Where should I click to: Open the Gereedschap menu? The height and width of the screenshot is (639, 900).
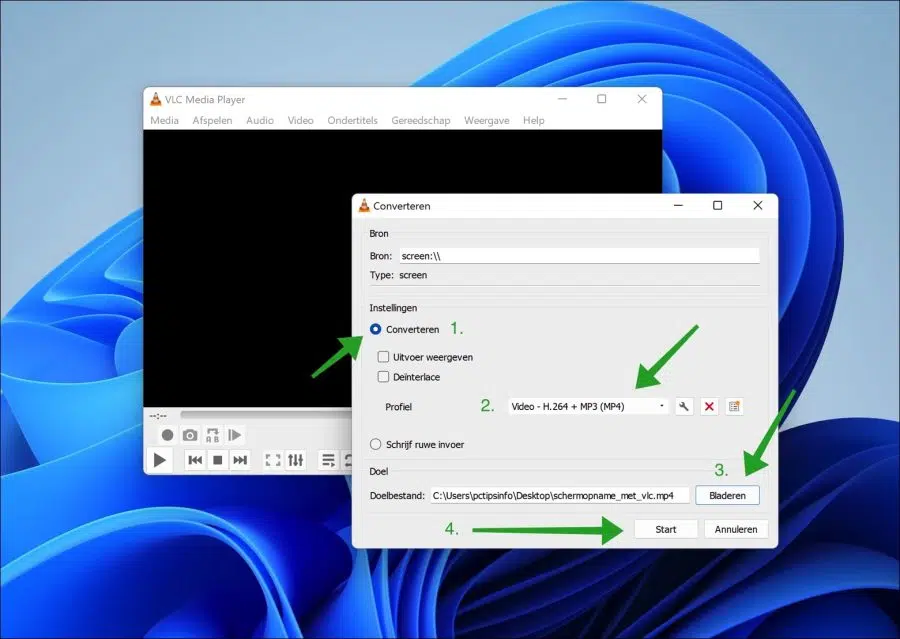[x=421, y=120]
